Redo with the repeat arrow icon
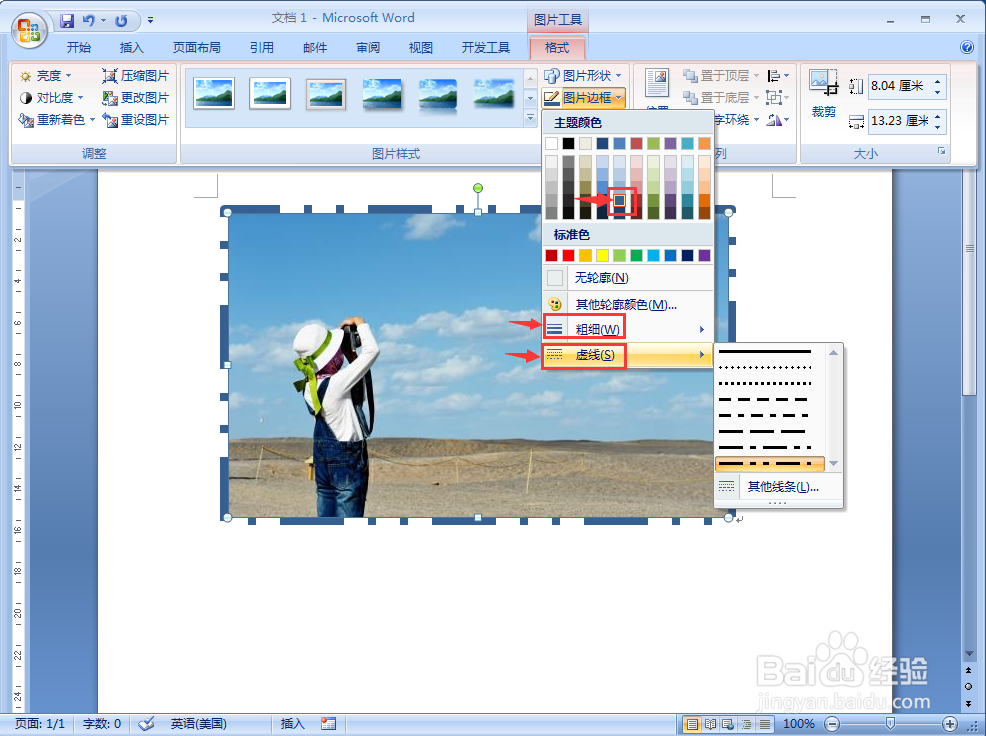 click(121, 21)
